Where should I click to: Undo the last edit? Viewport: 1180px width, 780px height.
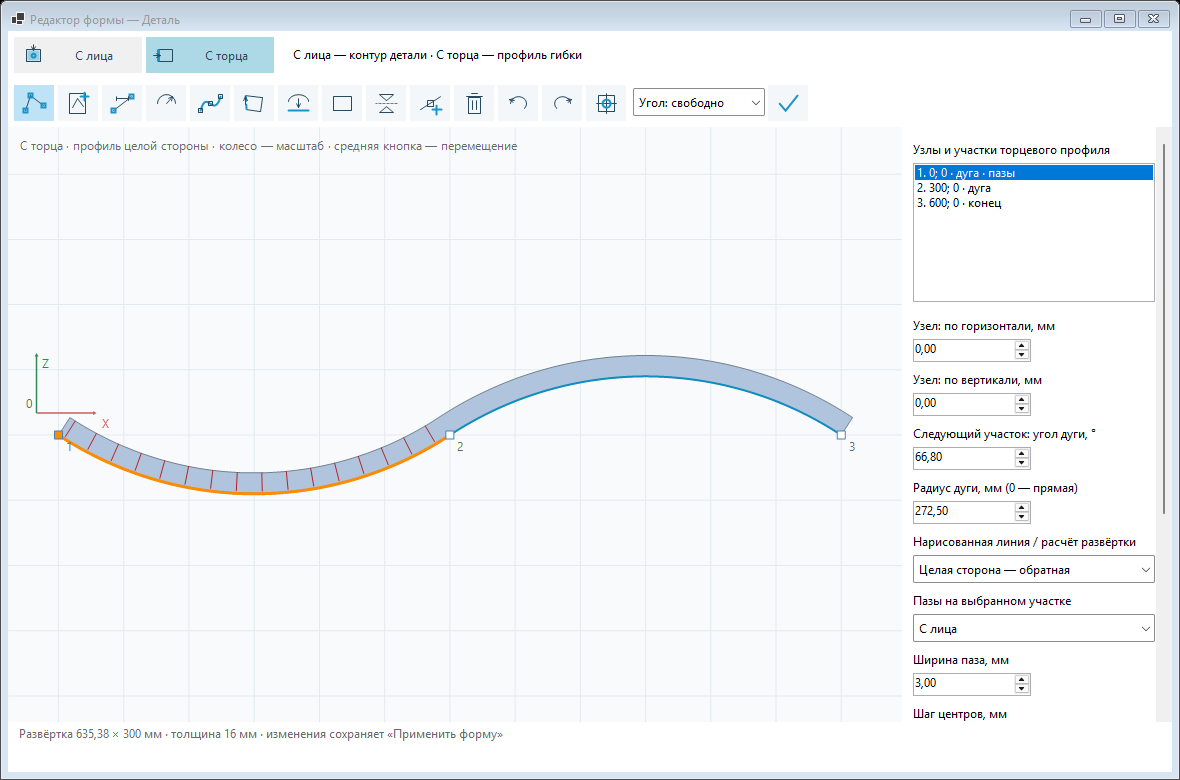[x=519, y=103]
